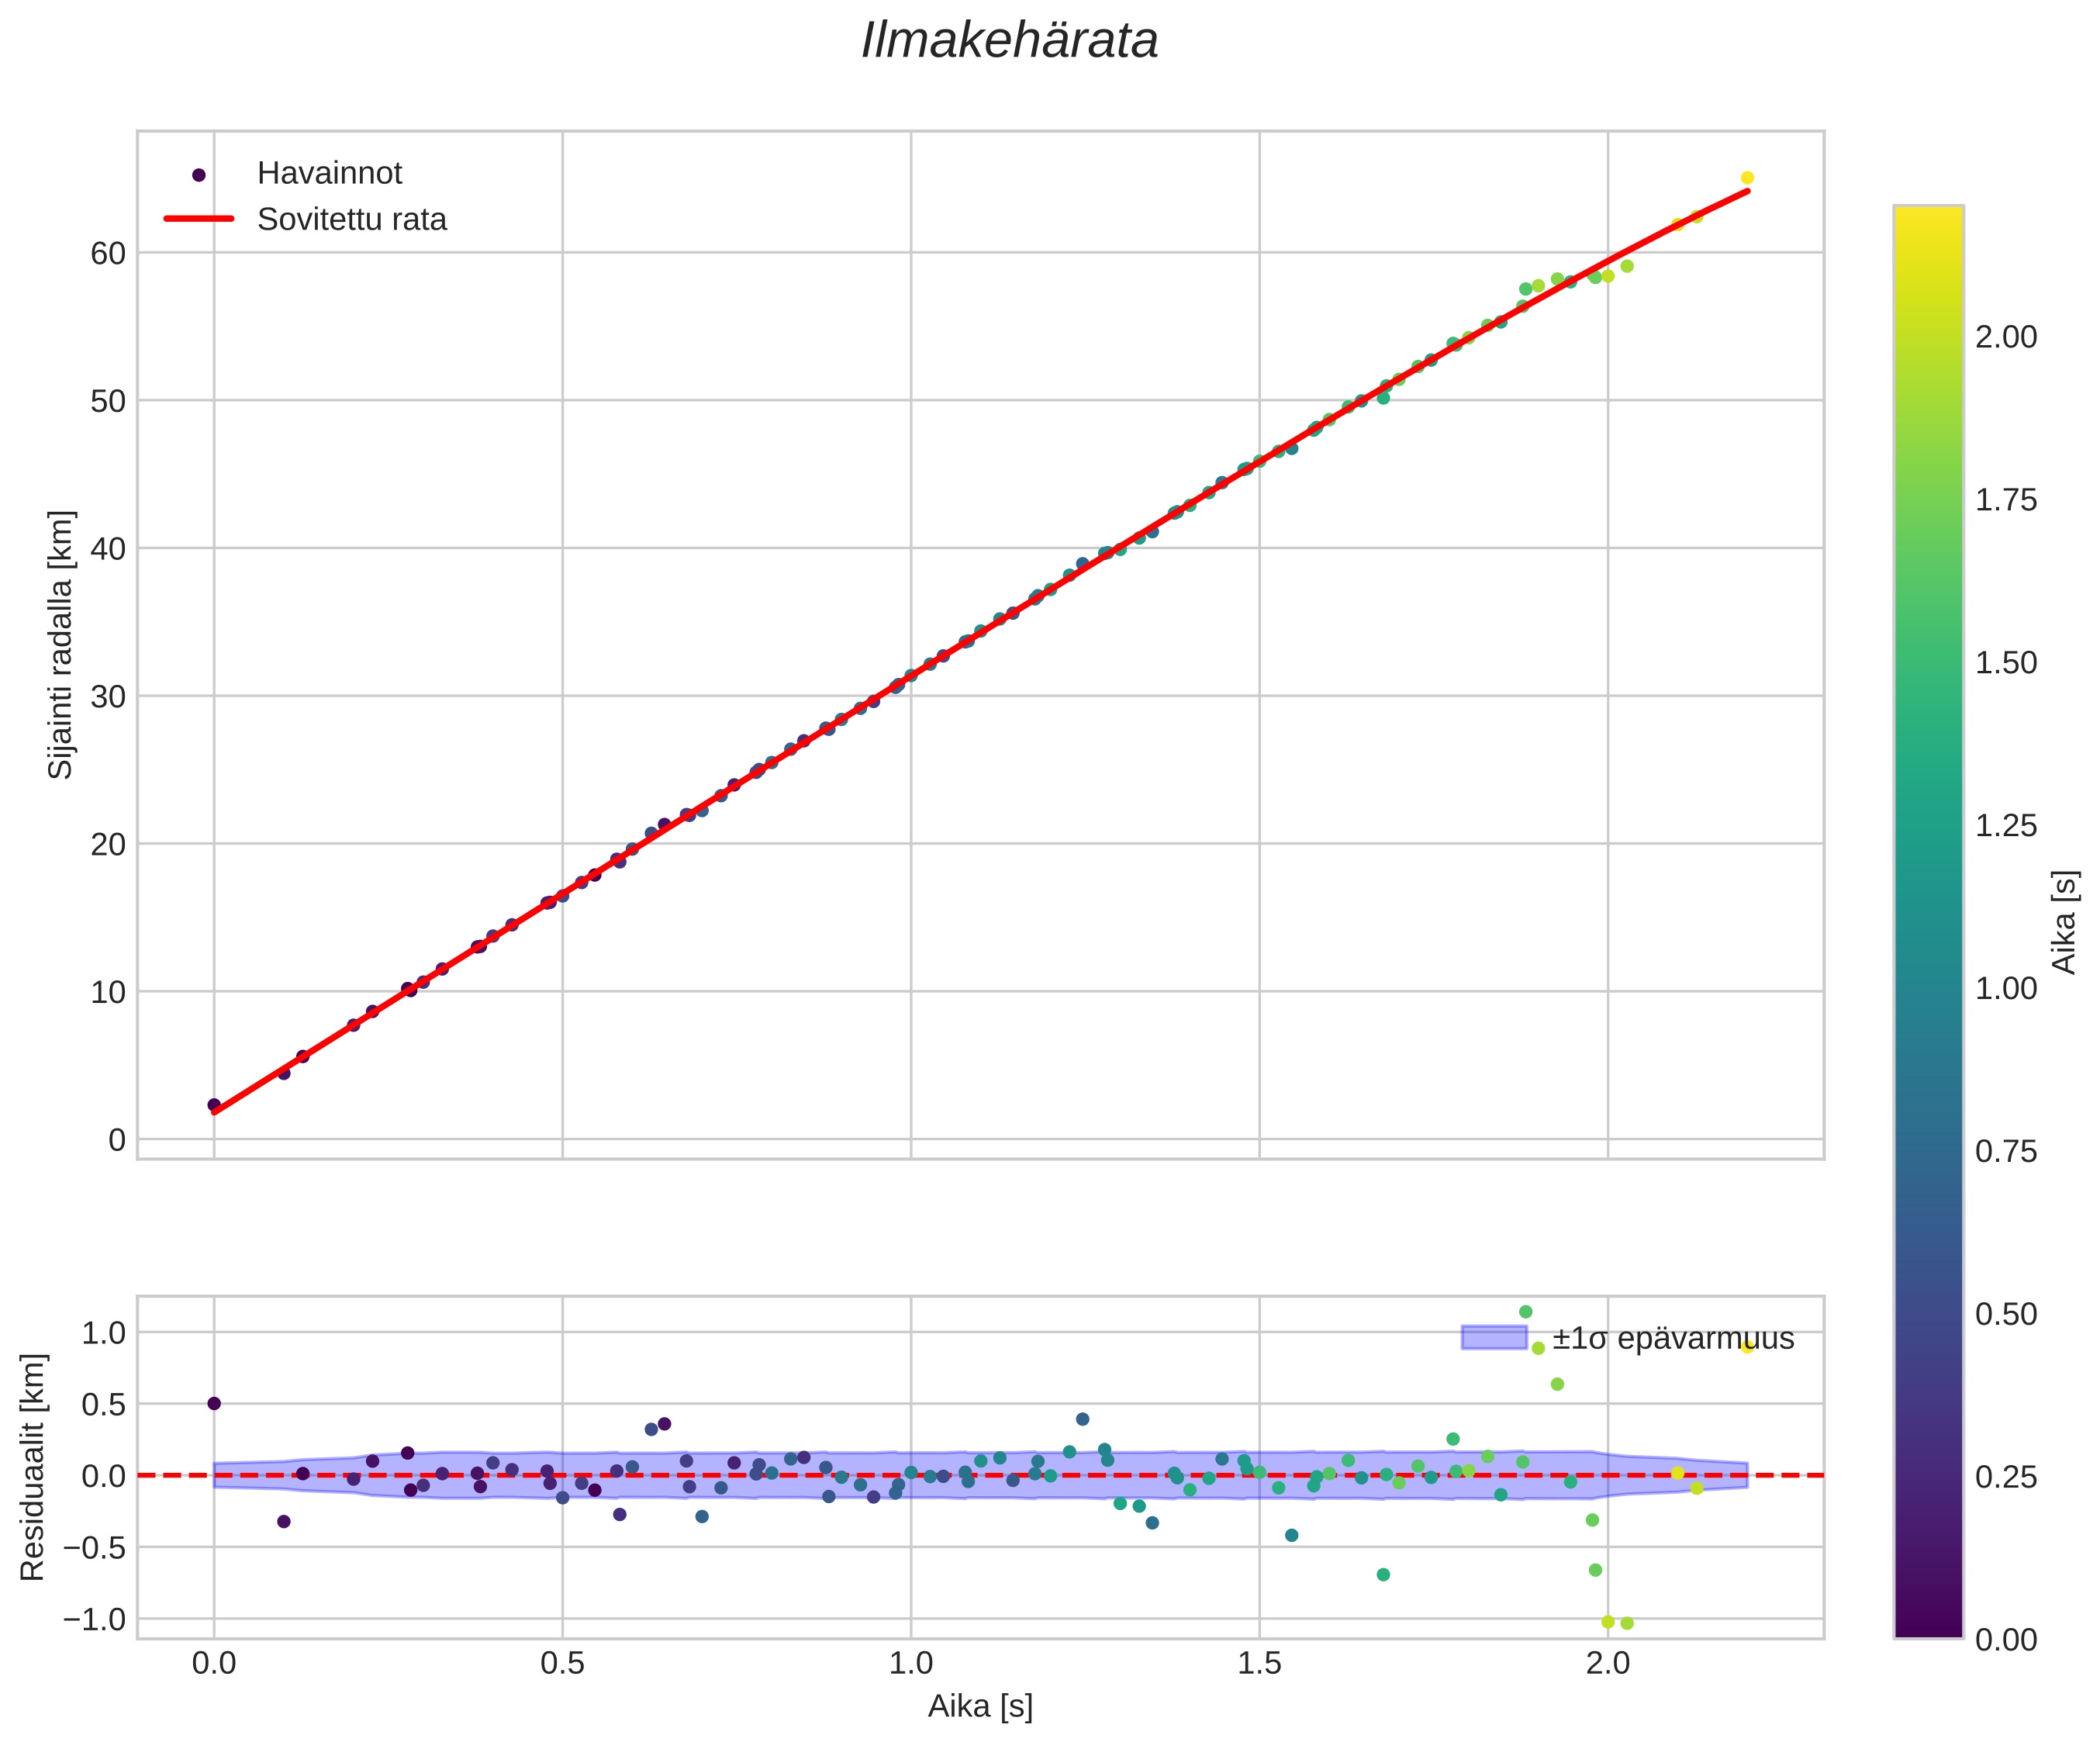Click the Sijainti radalla [km] axis label
The image size is (2100, 1742).
(x=61, y=645)
